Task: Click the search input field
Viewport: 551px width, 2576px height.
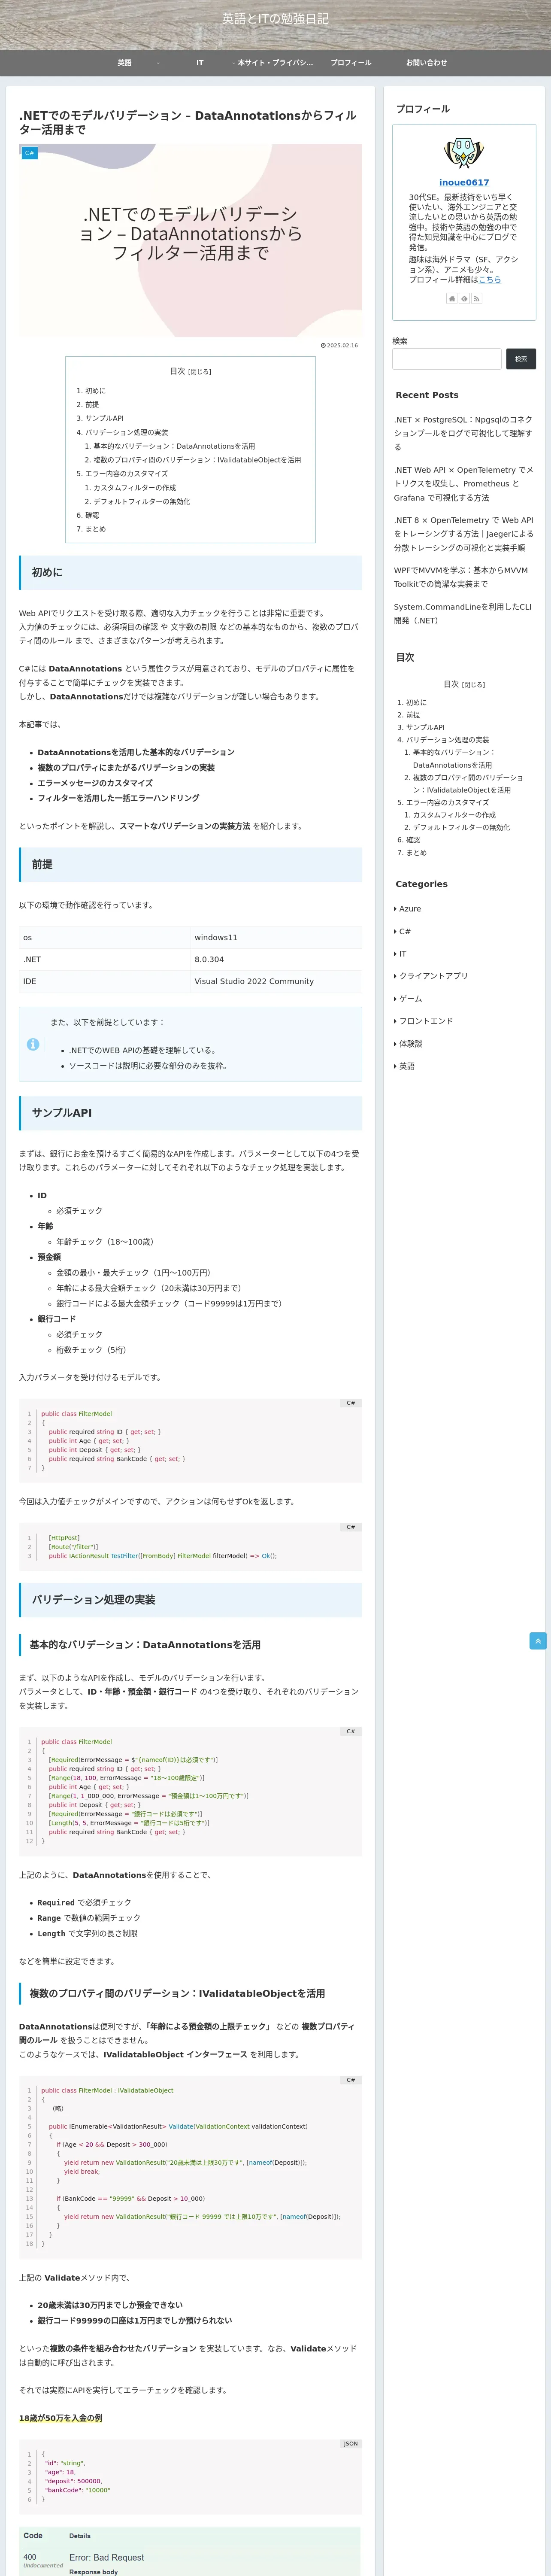Action: coord(447,359)
